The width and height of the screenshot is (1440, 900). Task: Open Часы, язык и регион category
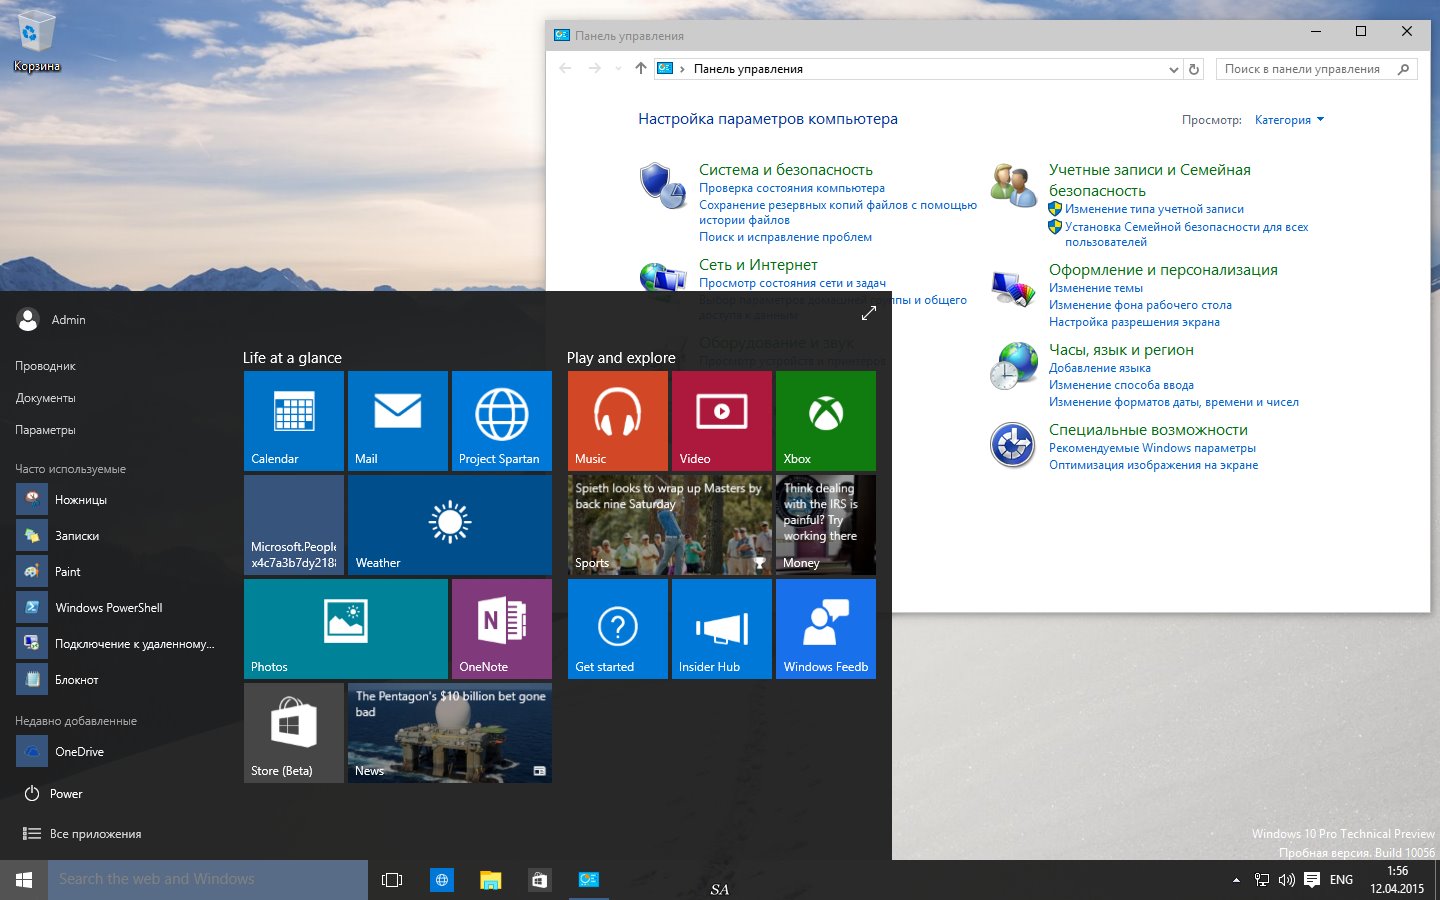coord(1121,350)
